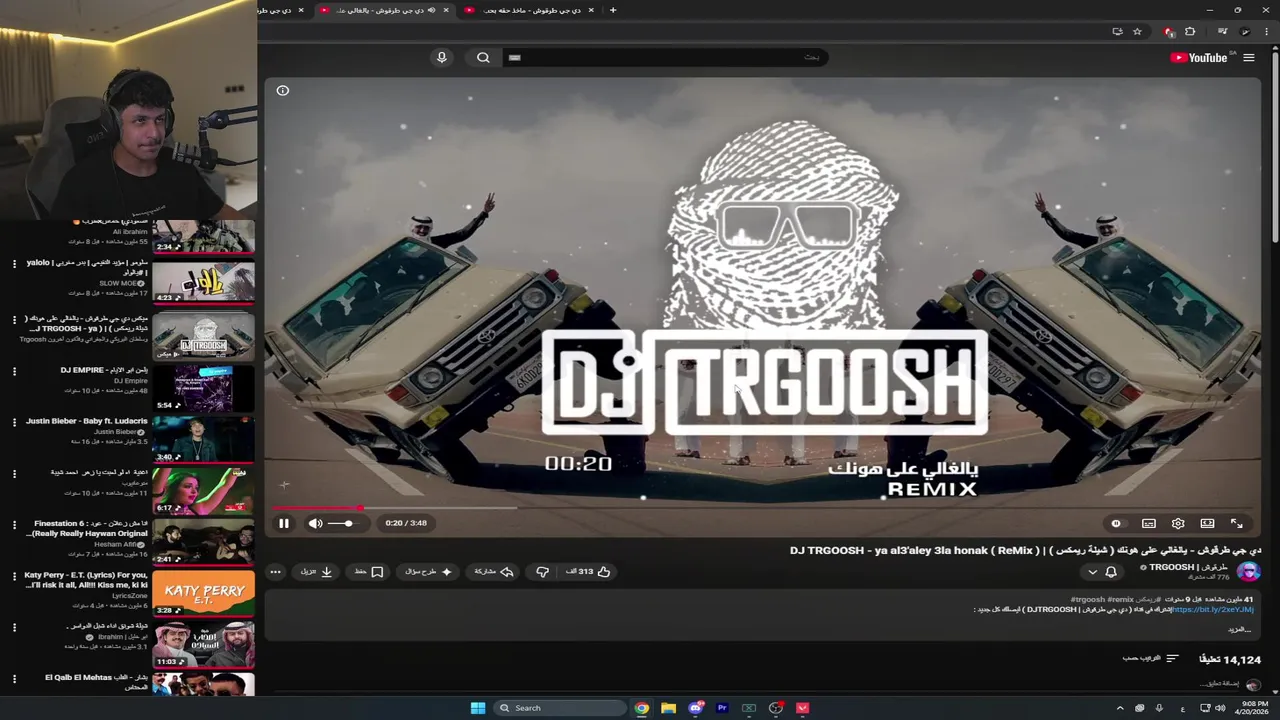
Task: Click the search magnifier button
Action: pyautogui.click(x=483, y=58)
